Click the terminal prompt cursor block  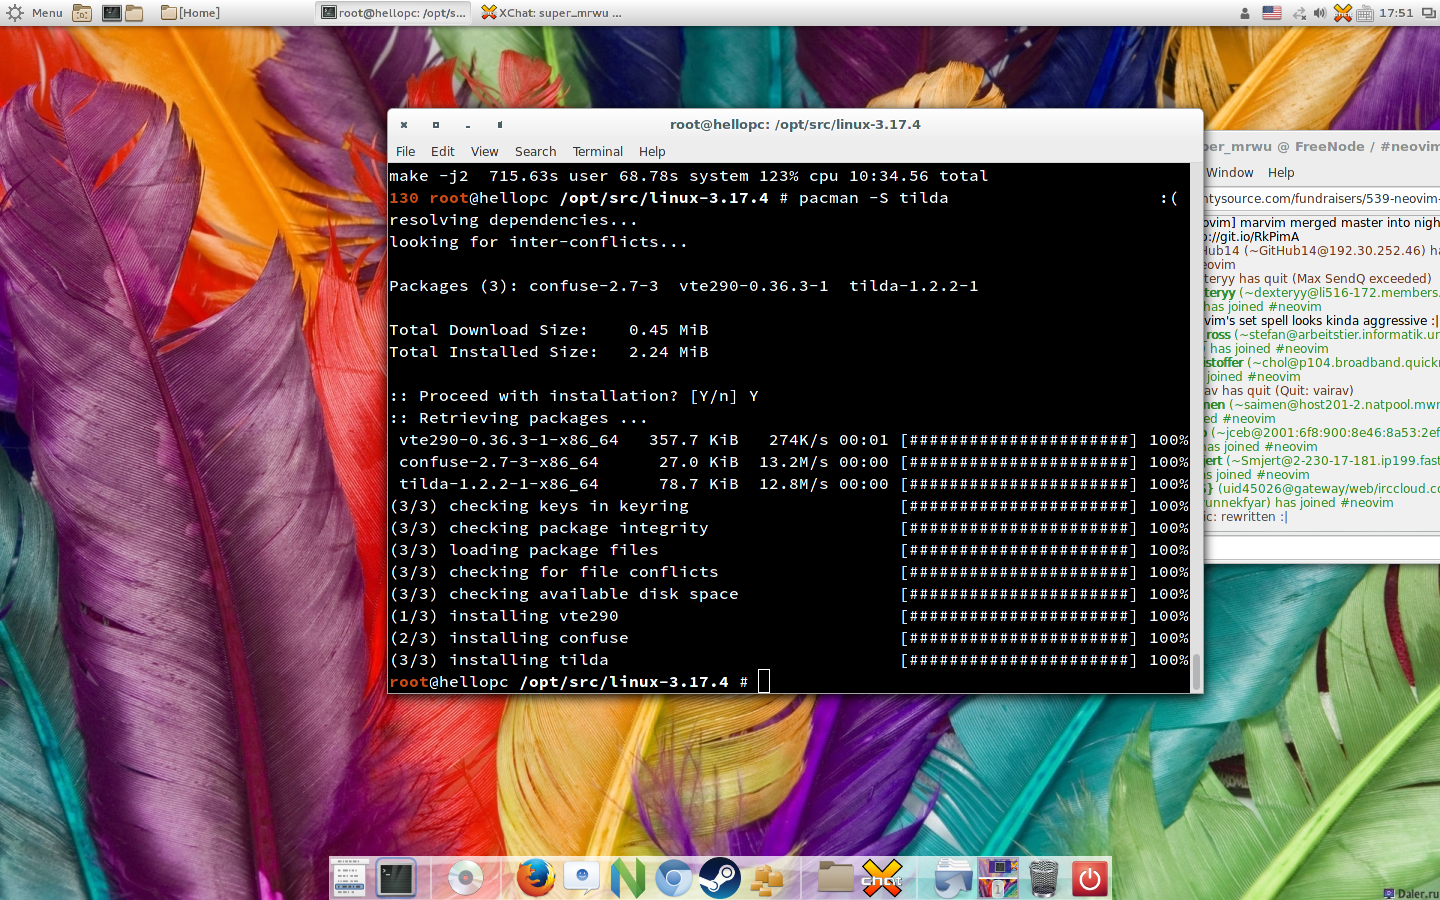tap(764, 682)
